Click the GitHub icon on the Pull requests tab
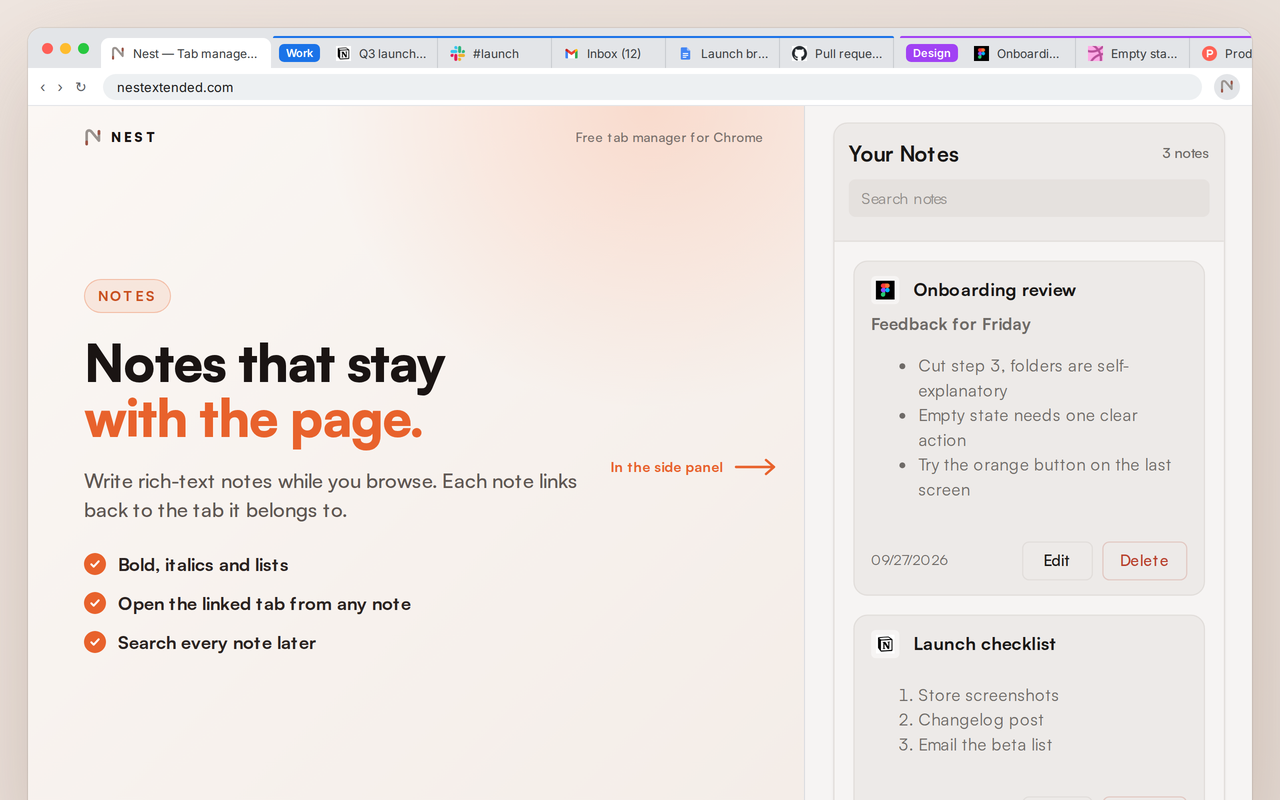Image resolution: width=1280 pixels, height=800 pixels. click(x=799, y=53)
